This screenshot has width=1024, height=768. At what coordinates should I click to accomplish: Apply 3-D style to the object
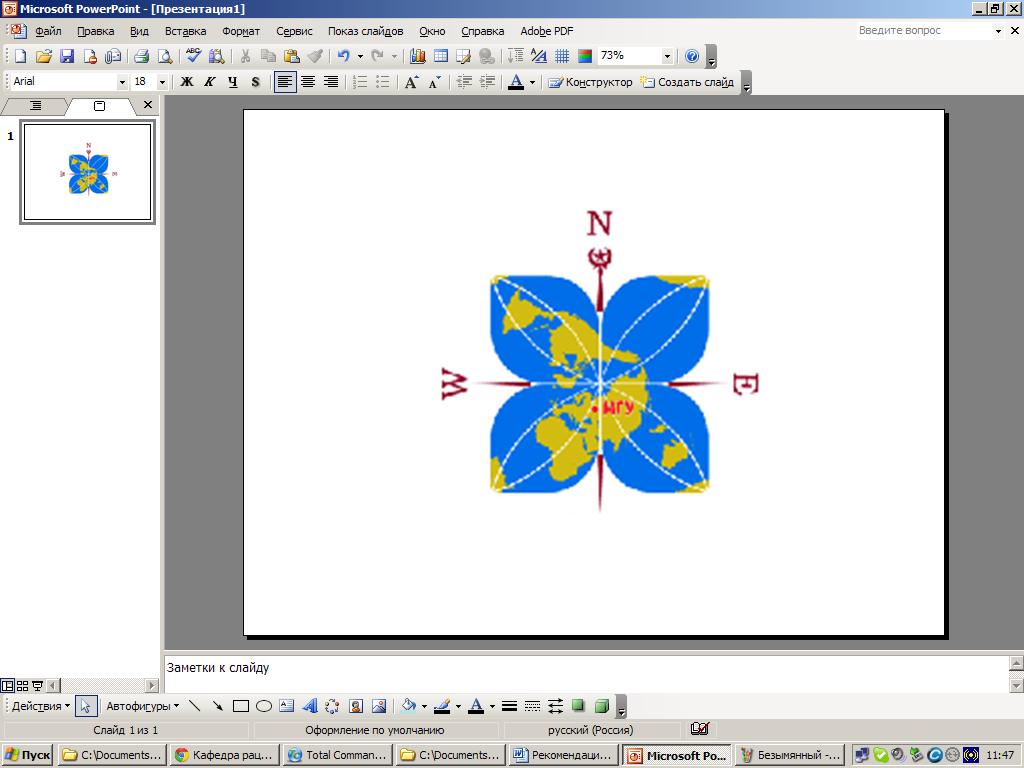[601, 706]
